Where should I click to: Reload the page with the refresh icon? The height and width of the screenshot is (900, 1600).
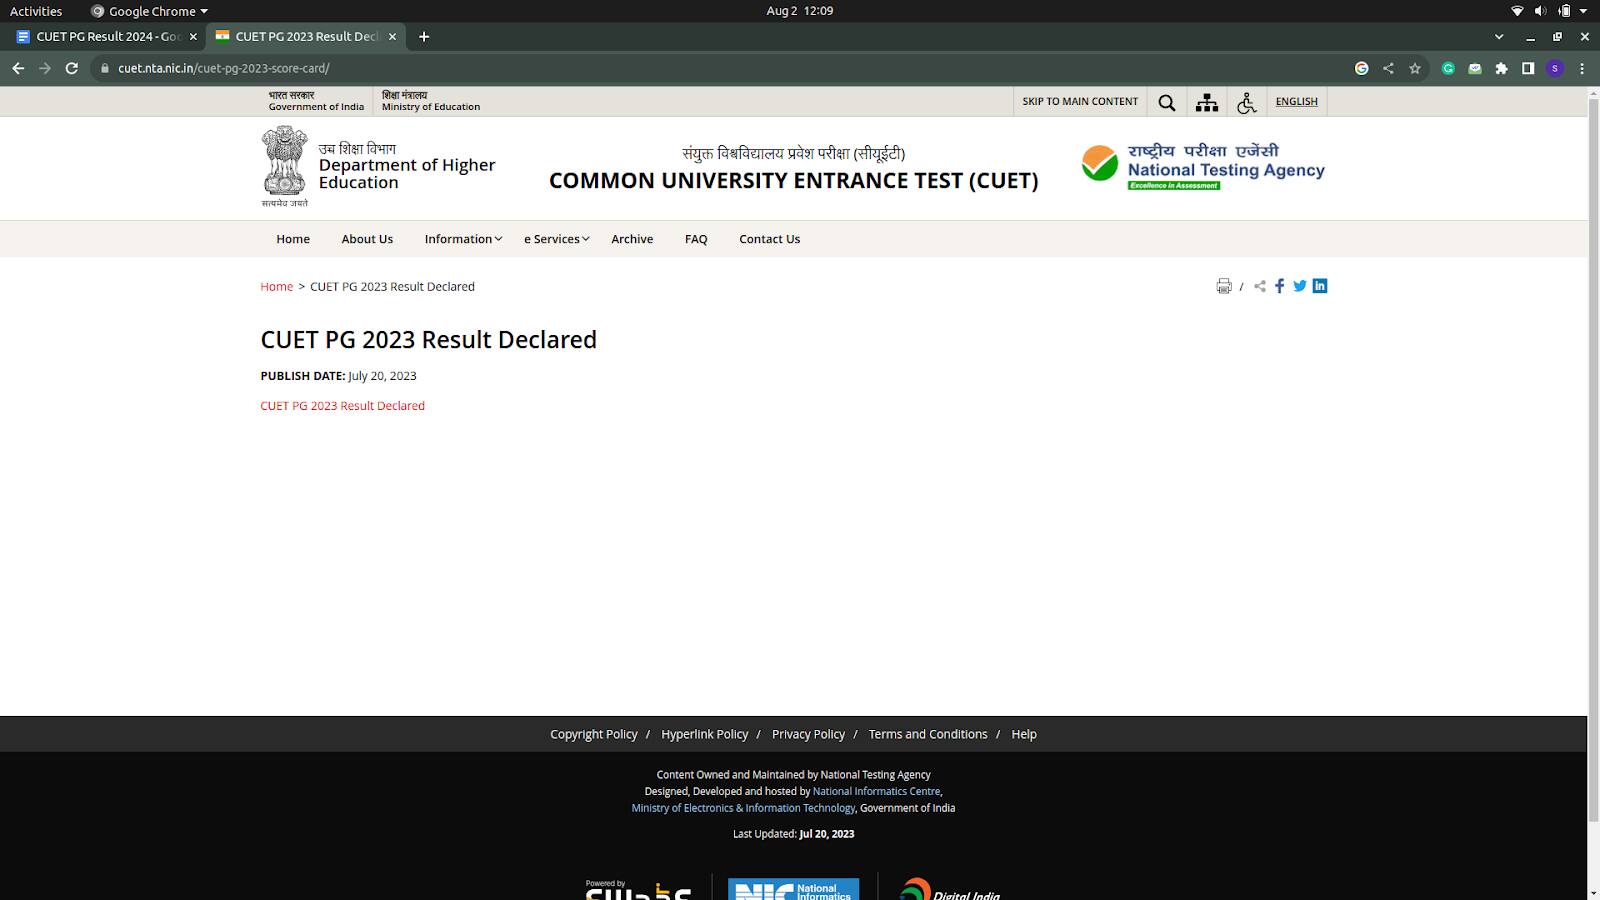[71, 68]
